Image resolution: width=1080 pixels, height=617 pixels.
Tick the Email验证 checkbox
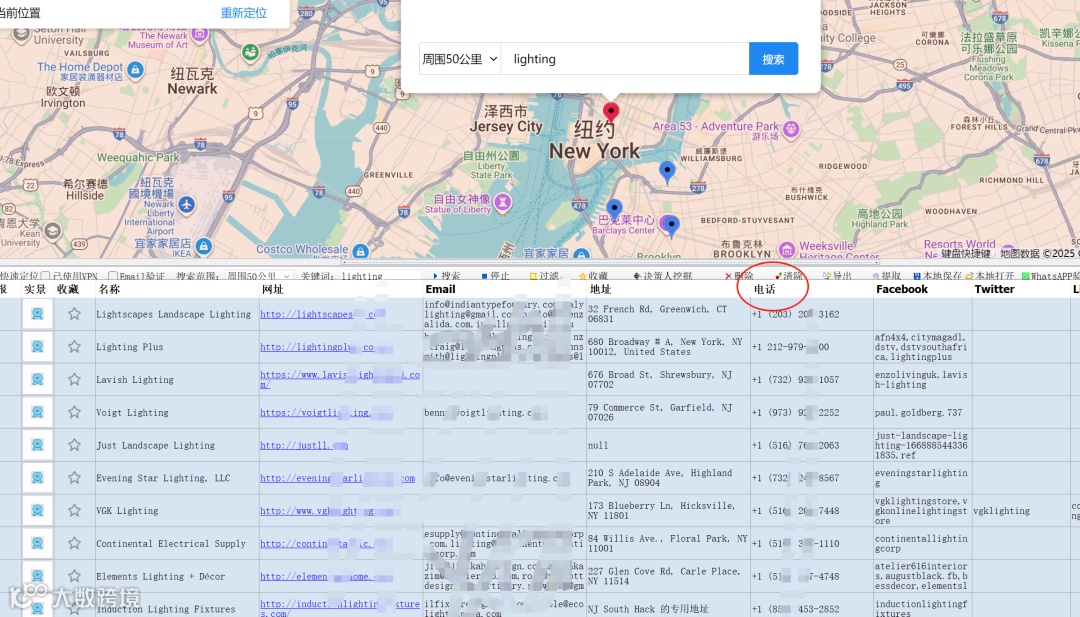113,276
